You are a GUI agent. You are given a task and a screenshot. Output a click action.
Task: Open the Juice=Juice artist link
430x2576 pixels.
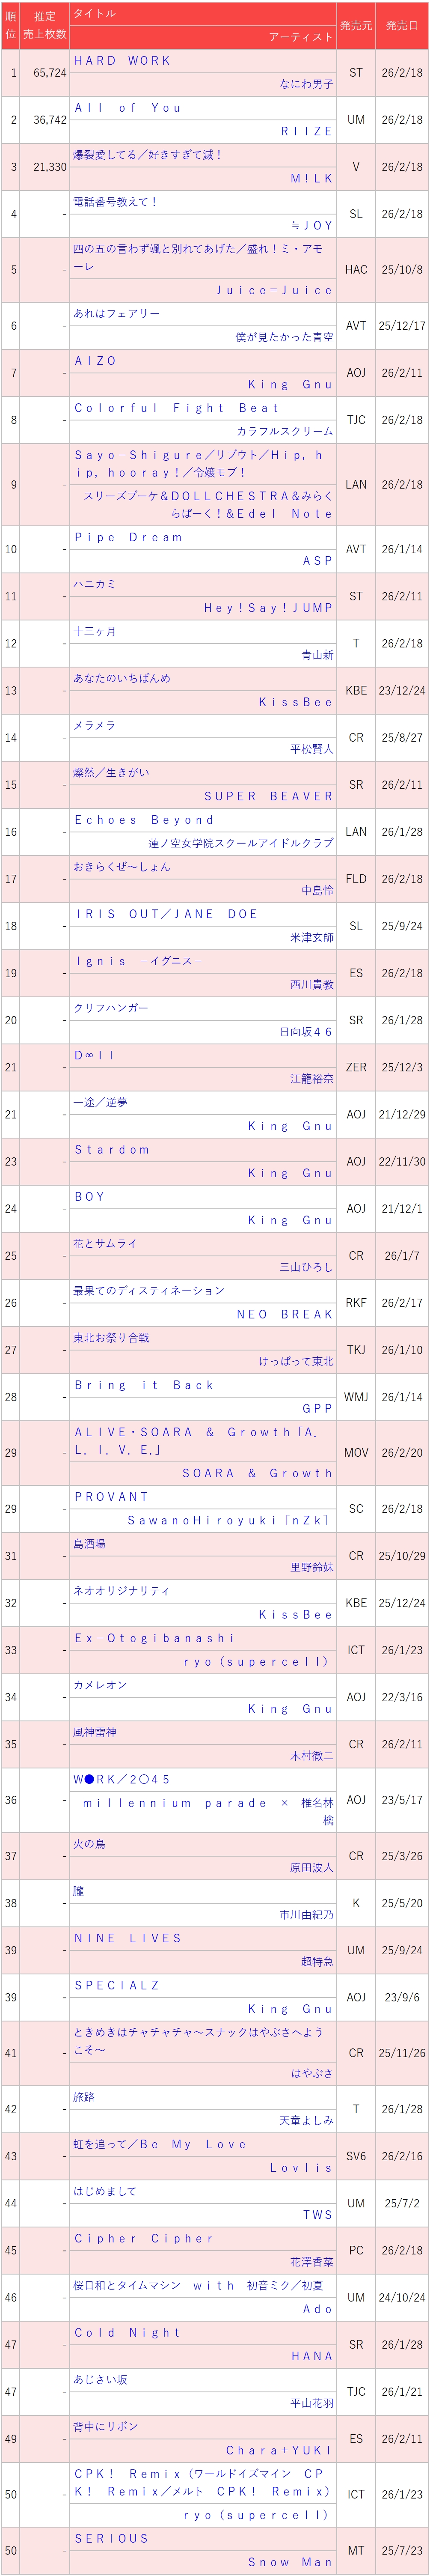point(274,290)
